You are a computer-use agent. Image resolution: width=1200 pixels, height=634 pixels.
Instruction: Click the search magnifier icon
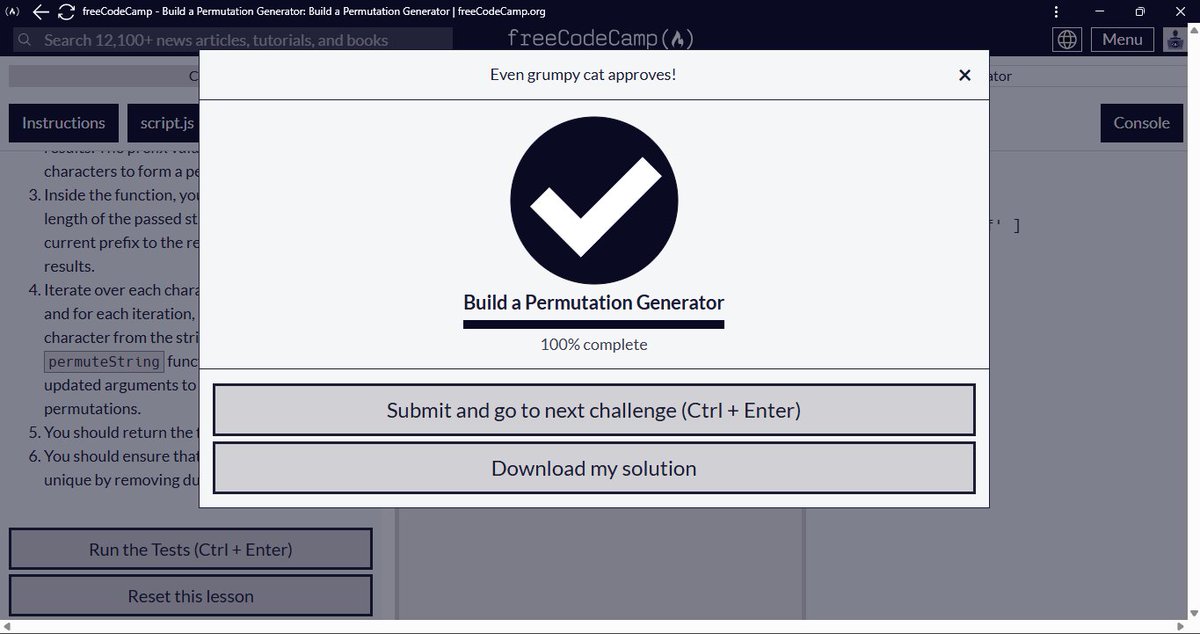tap(26, 40)
